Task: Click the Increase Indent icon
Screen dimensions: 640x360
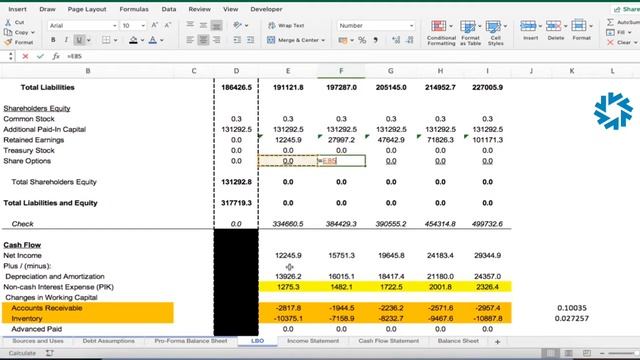Action: (x=250, y=40)
